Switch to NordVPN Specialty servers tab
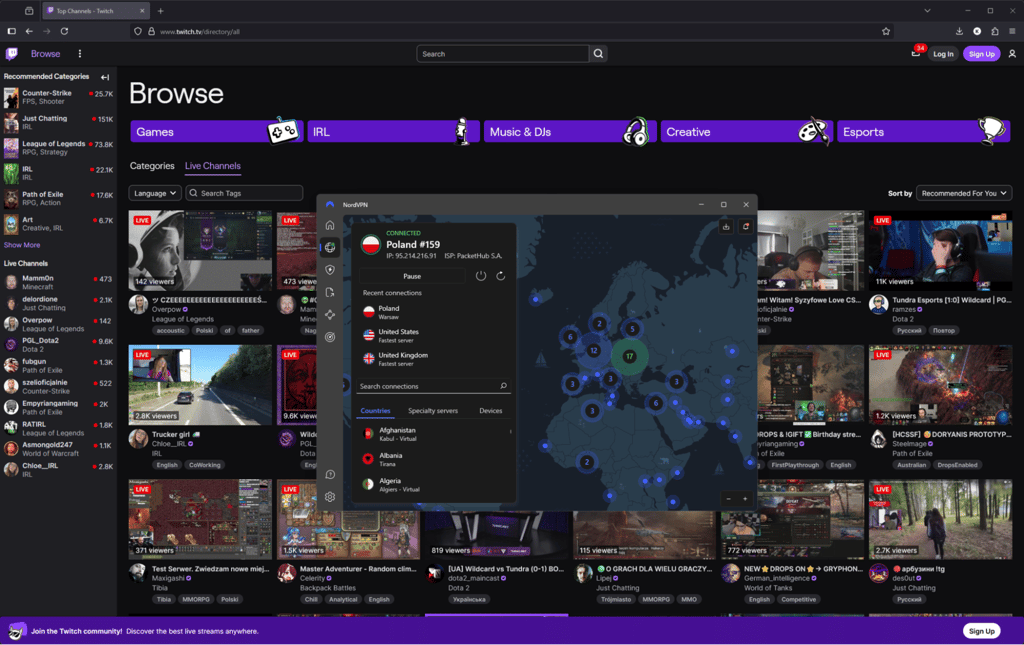 432,411
